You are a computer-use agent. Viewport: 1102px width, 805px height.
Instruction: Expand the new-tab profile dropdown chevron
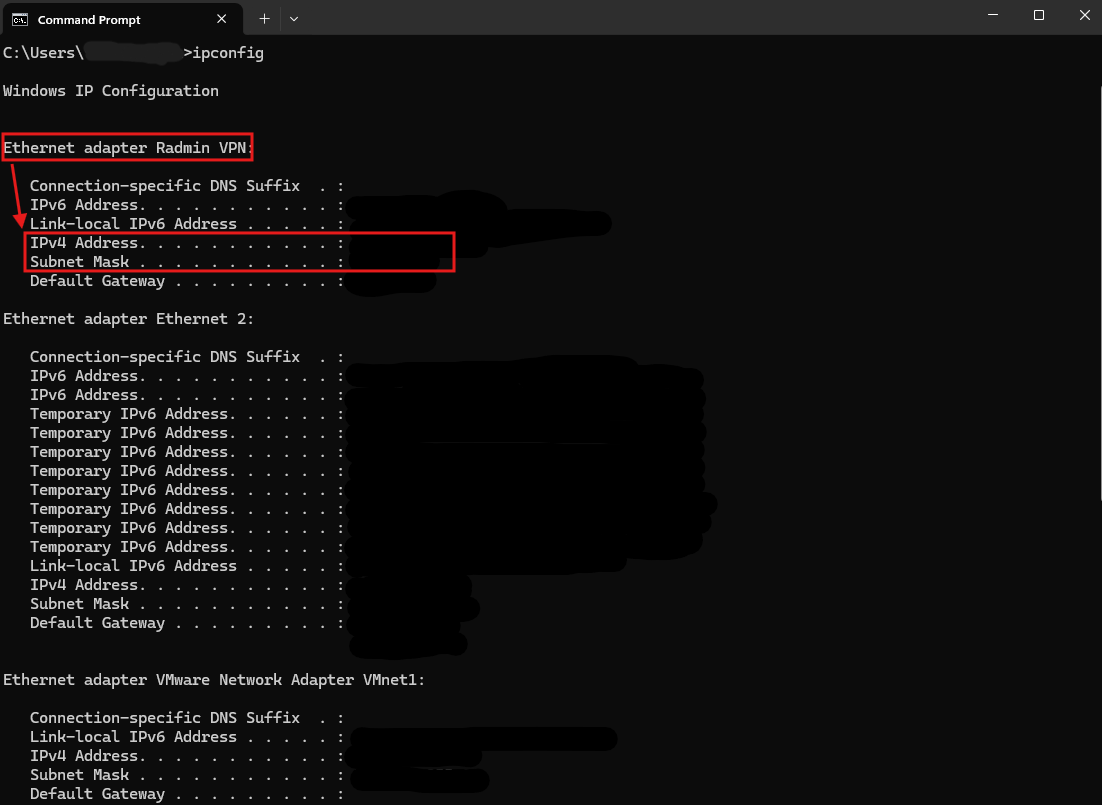tap(294, 19)
